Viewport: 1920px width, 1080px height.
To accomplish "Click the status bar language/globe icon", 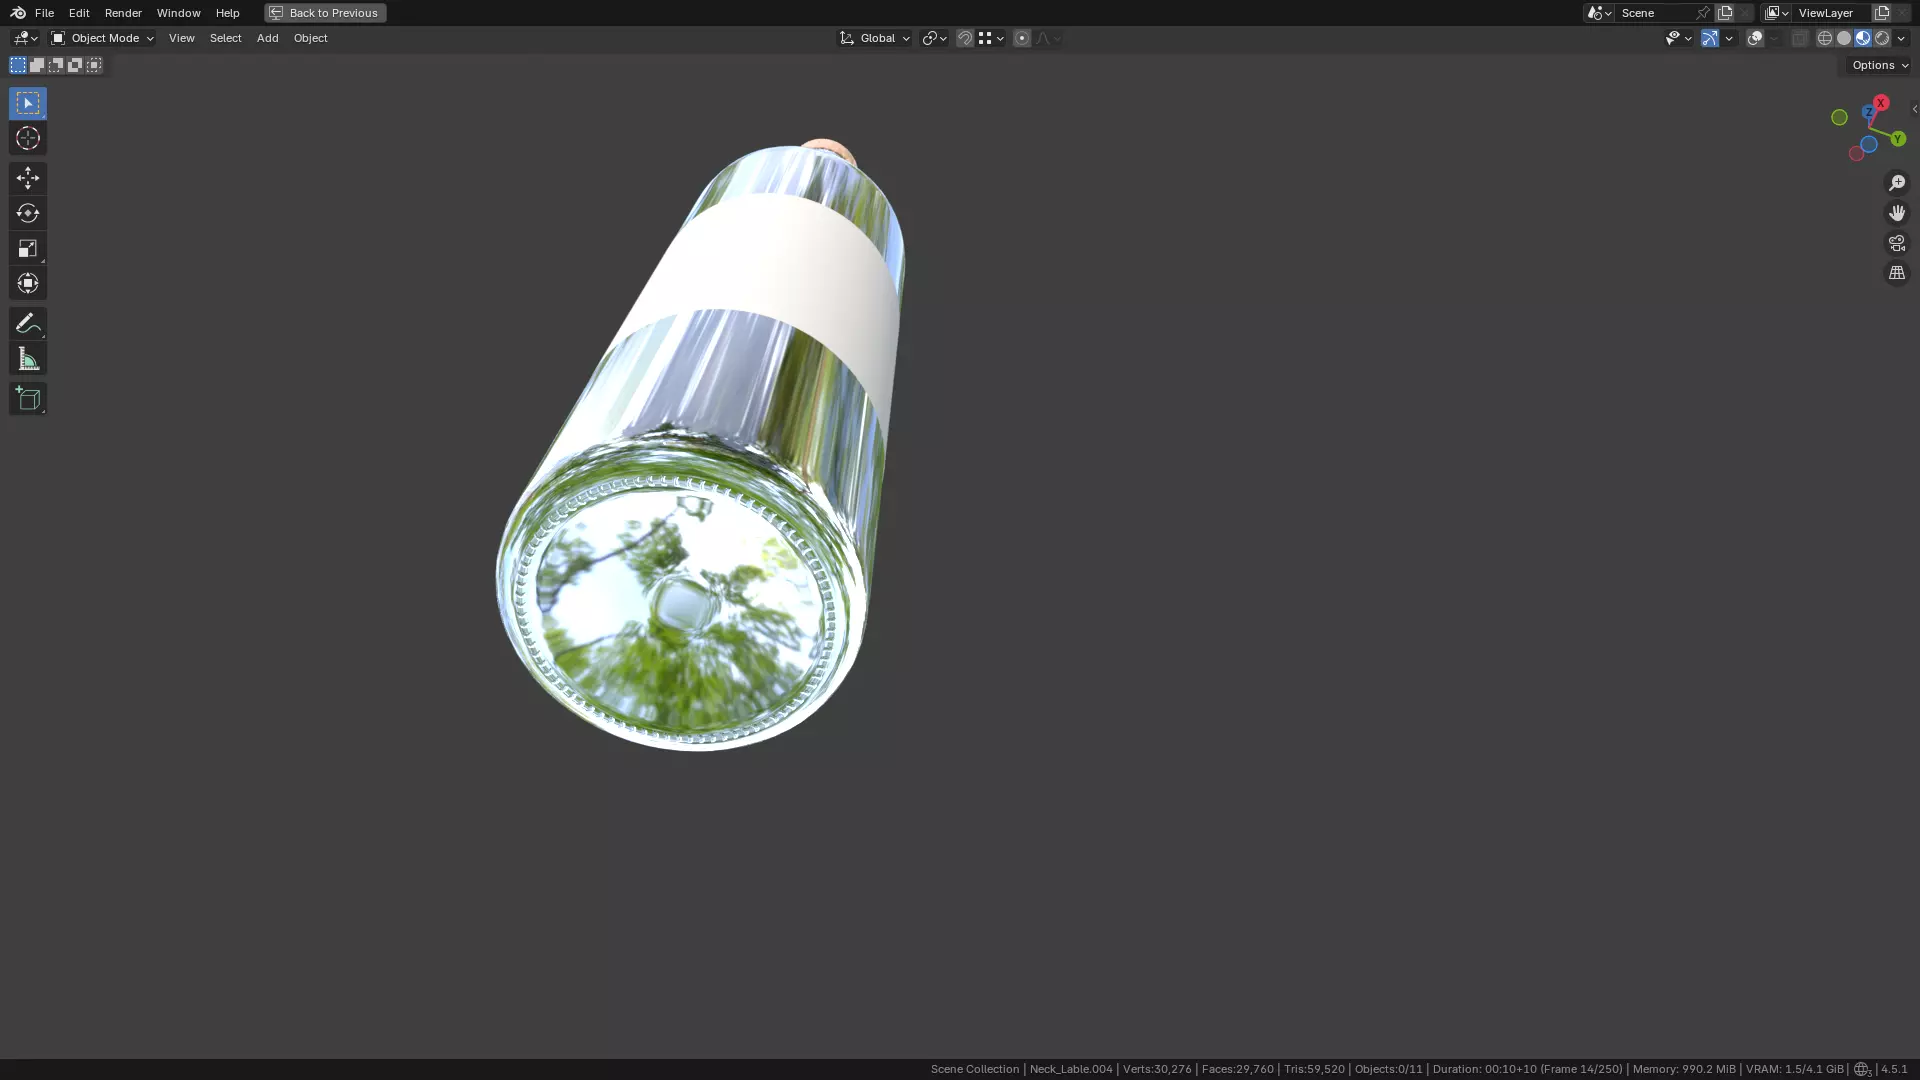I will (1862, 1069).
